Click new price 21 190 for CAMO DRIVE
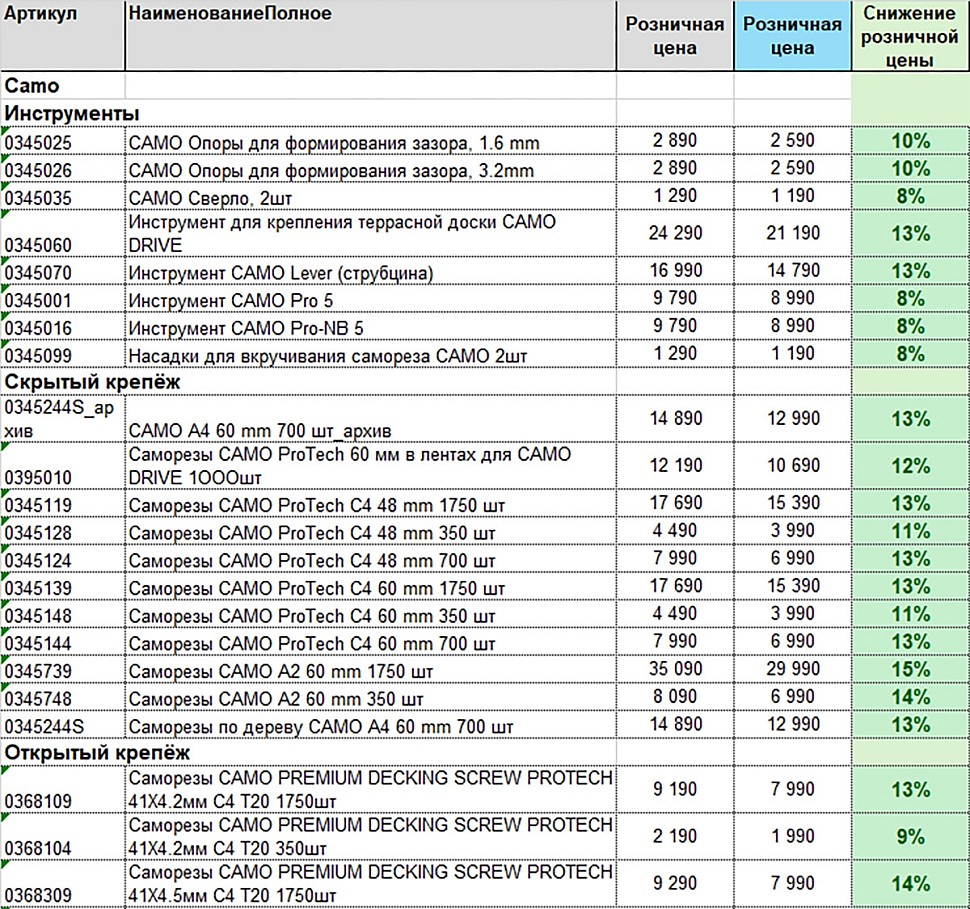Image resolution: width=970 pixels, height=909 pixels. pos(792,233)
